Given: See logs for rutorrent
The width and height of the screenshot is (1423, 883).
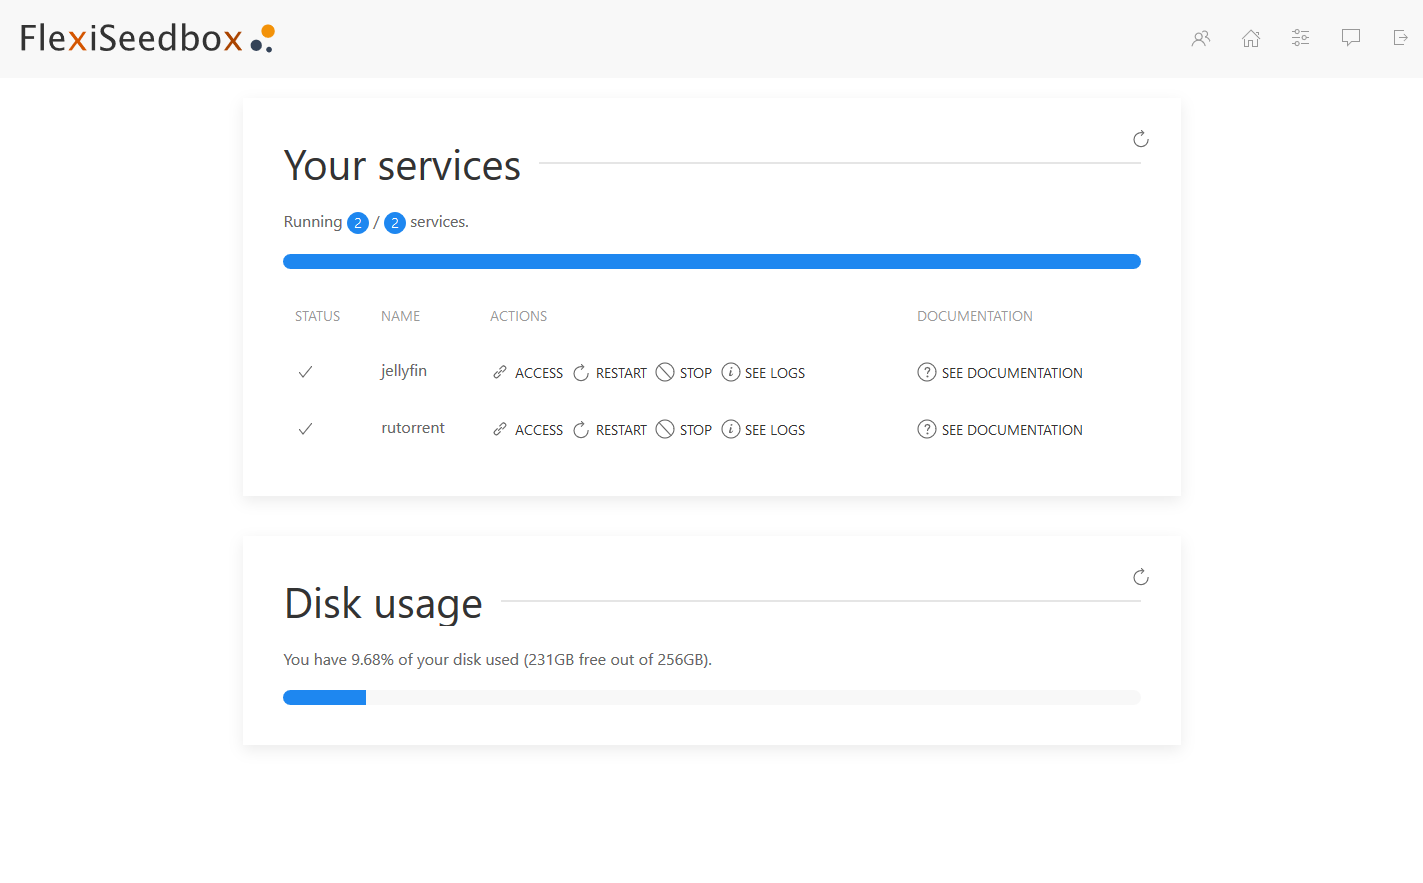Looking at the screenshot, I should click(763, 430).
